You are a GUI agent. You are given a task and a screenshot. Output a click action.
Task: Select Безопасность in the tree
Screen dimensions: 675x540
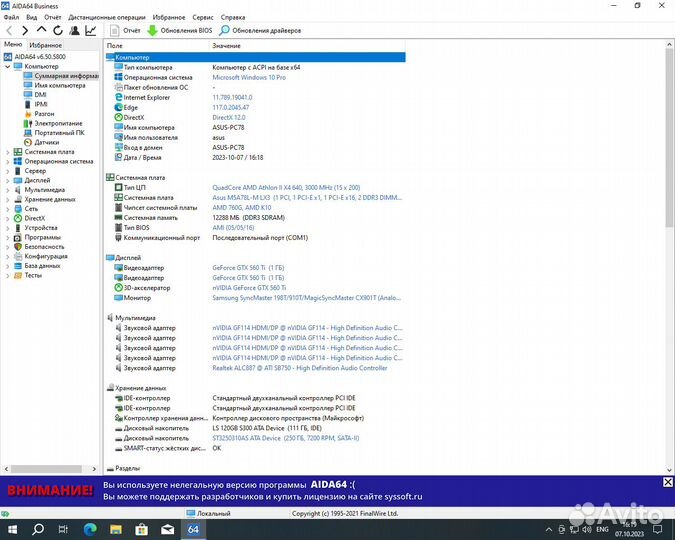tap(39, 247)
